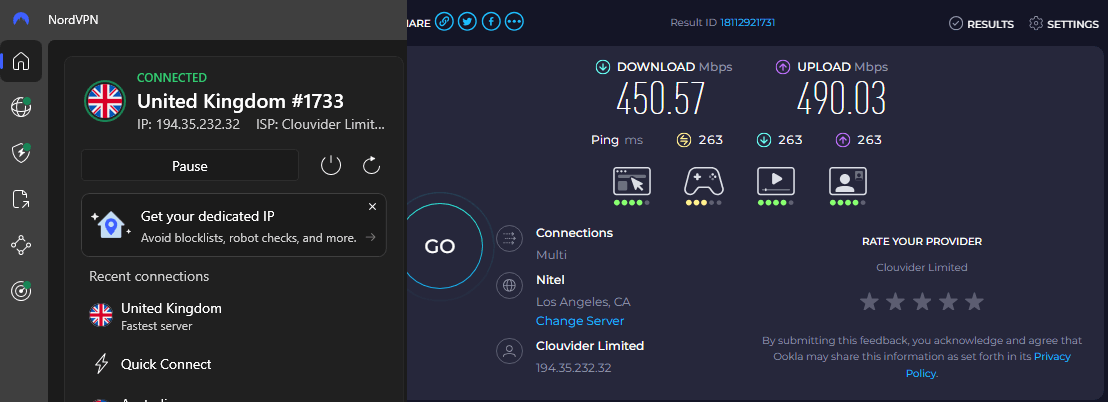Click the 490.03 upload speed value
This screenshot has width=1108, height=402.
841,99
